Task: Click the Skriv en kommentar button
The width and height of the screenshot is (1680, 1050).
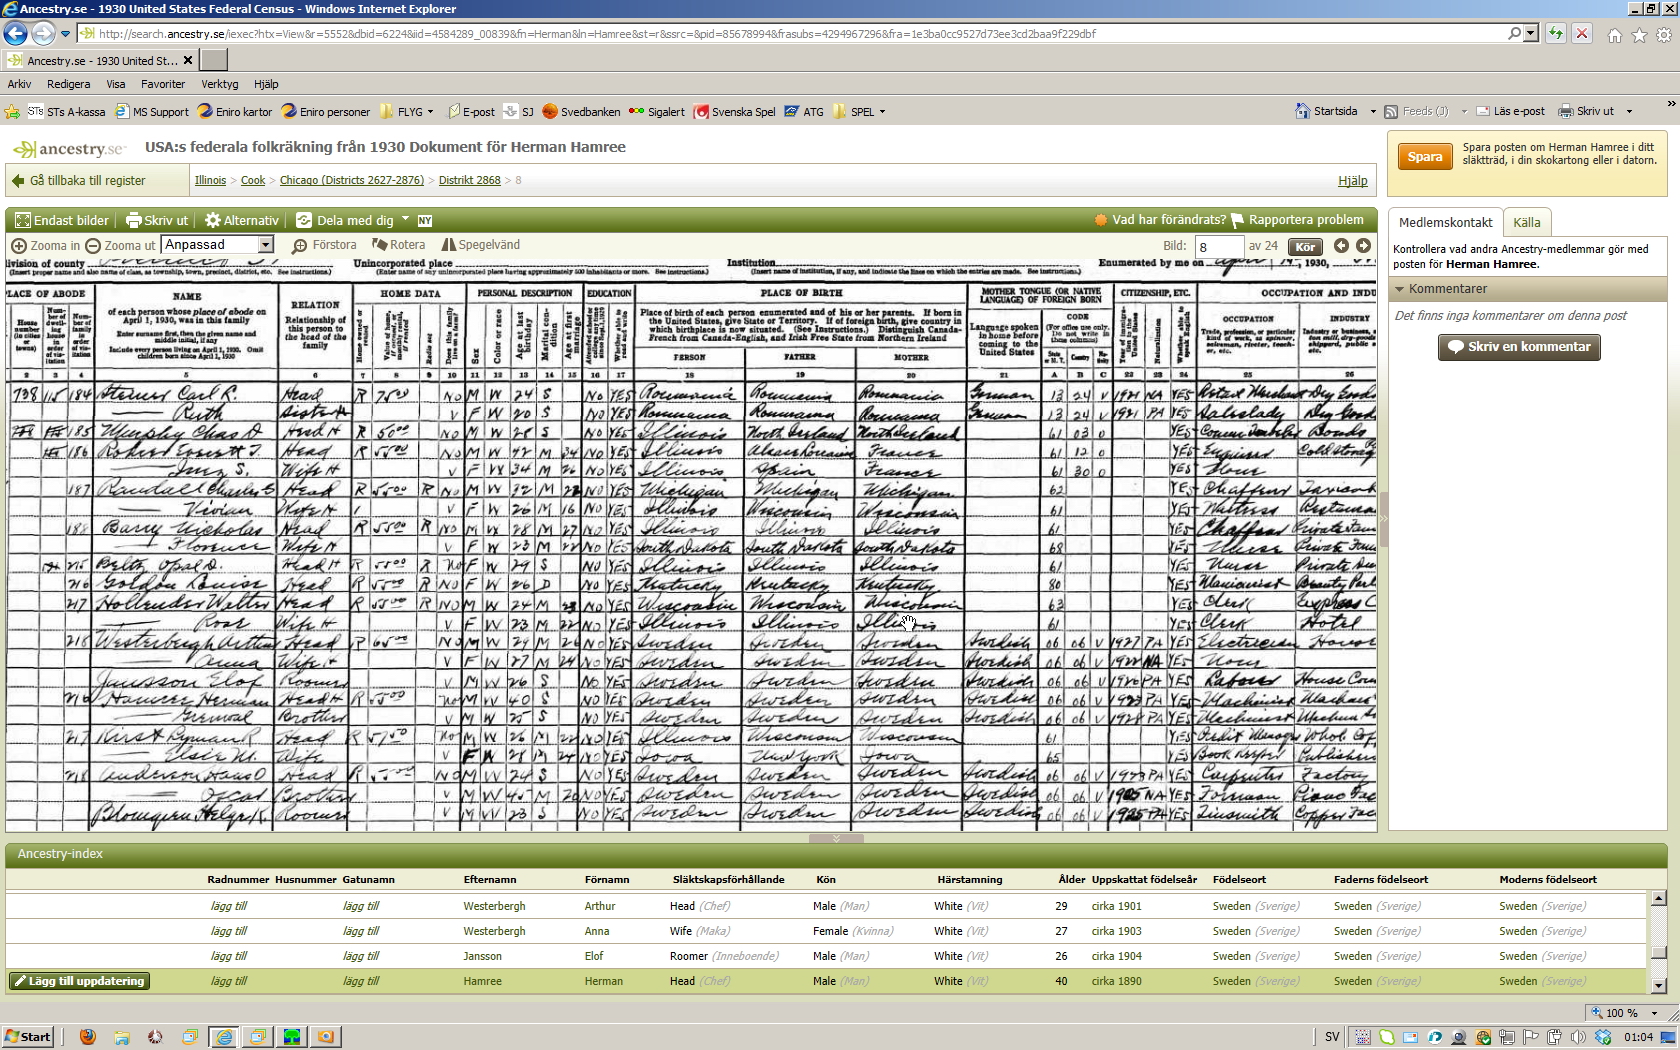Action: 1518,347
